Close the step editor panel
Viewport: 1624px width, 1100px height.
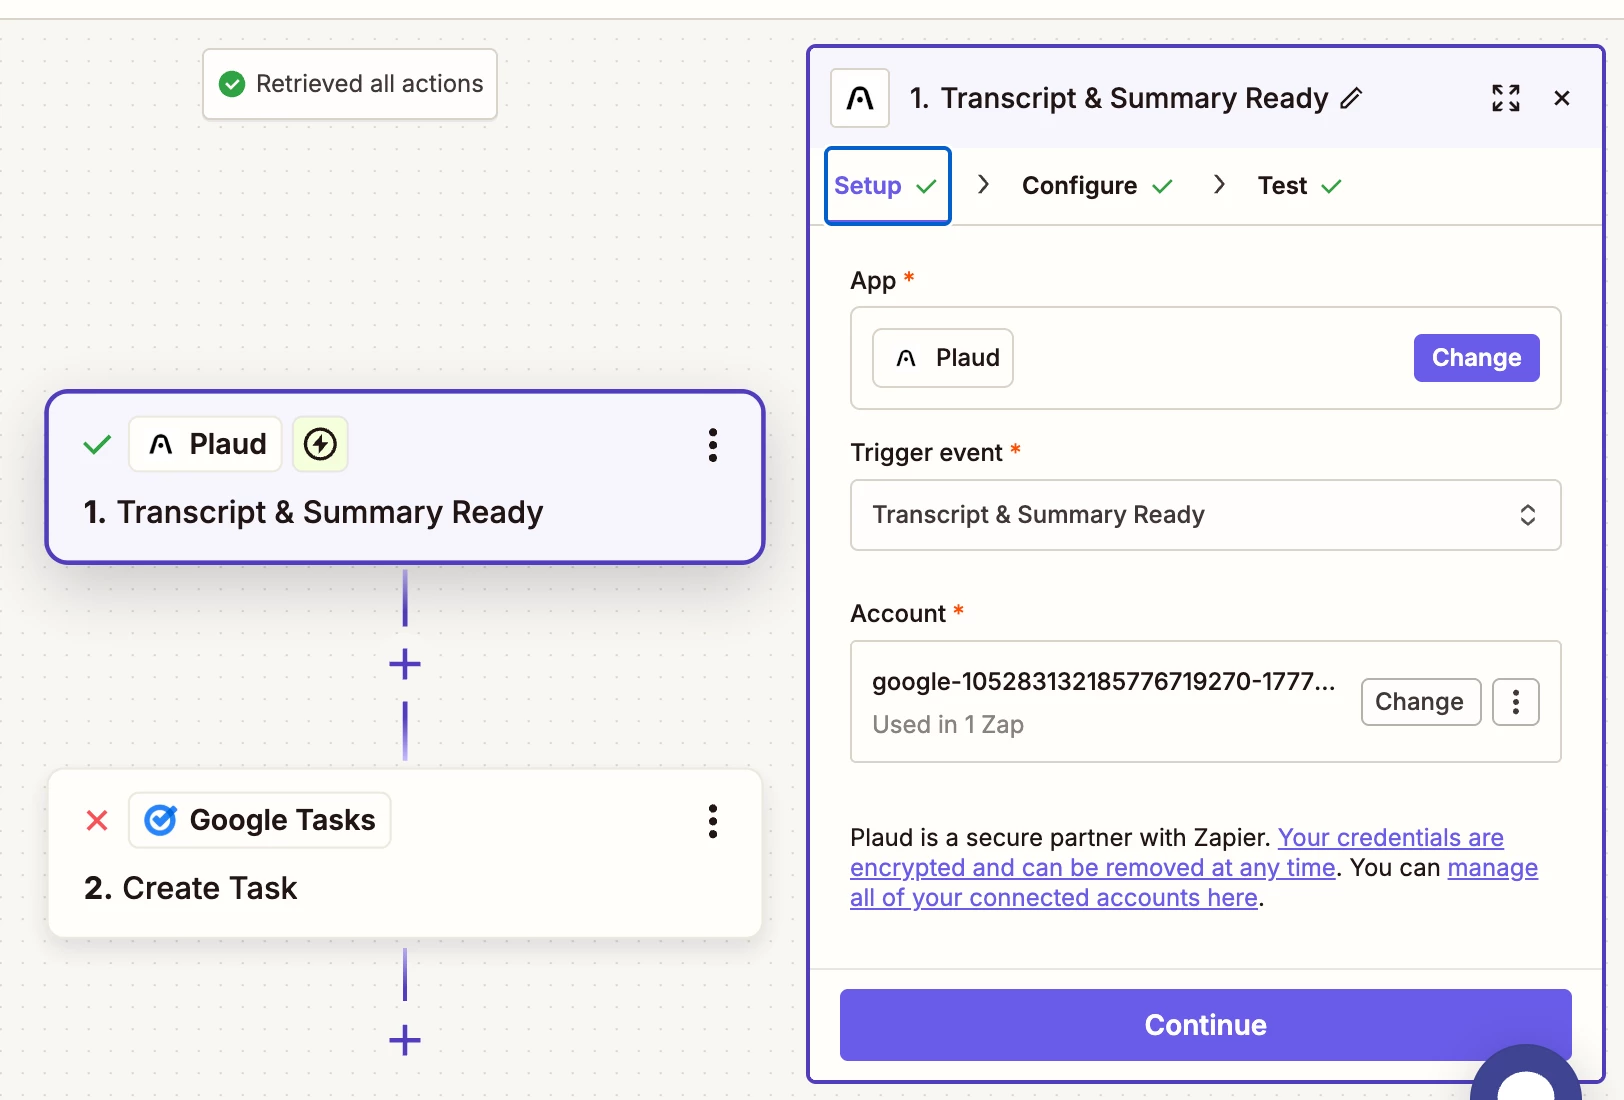pyautogui.click(x=1562, y=98)
